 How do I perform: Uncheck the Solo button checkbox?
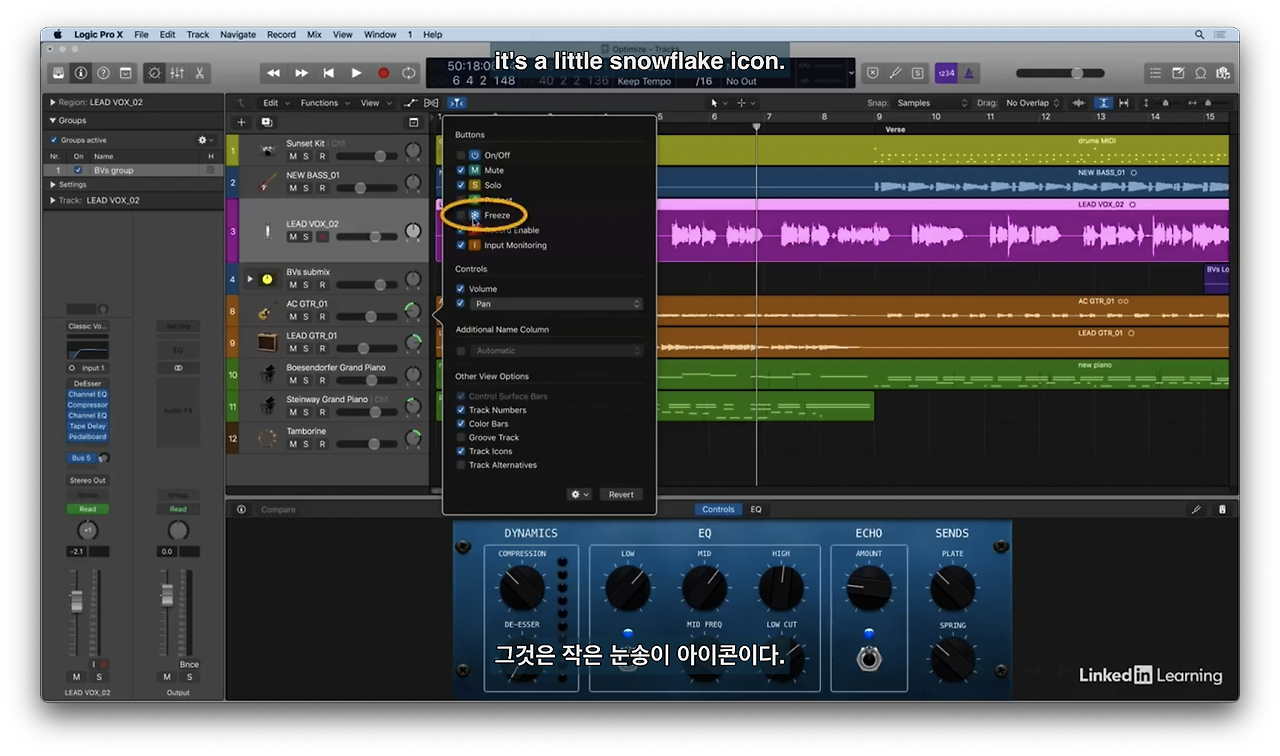[461, 185]
